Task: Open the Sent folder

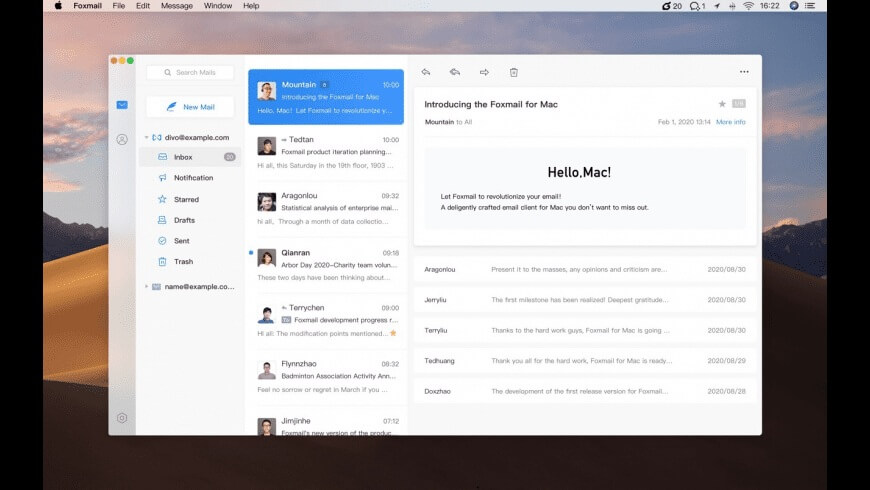Action: (190, 241)
